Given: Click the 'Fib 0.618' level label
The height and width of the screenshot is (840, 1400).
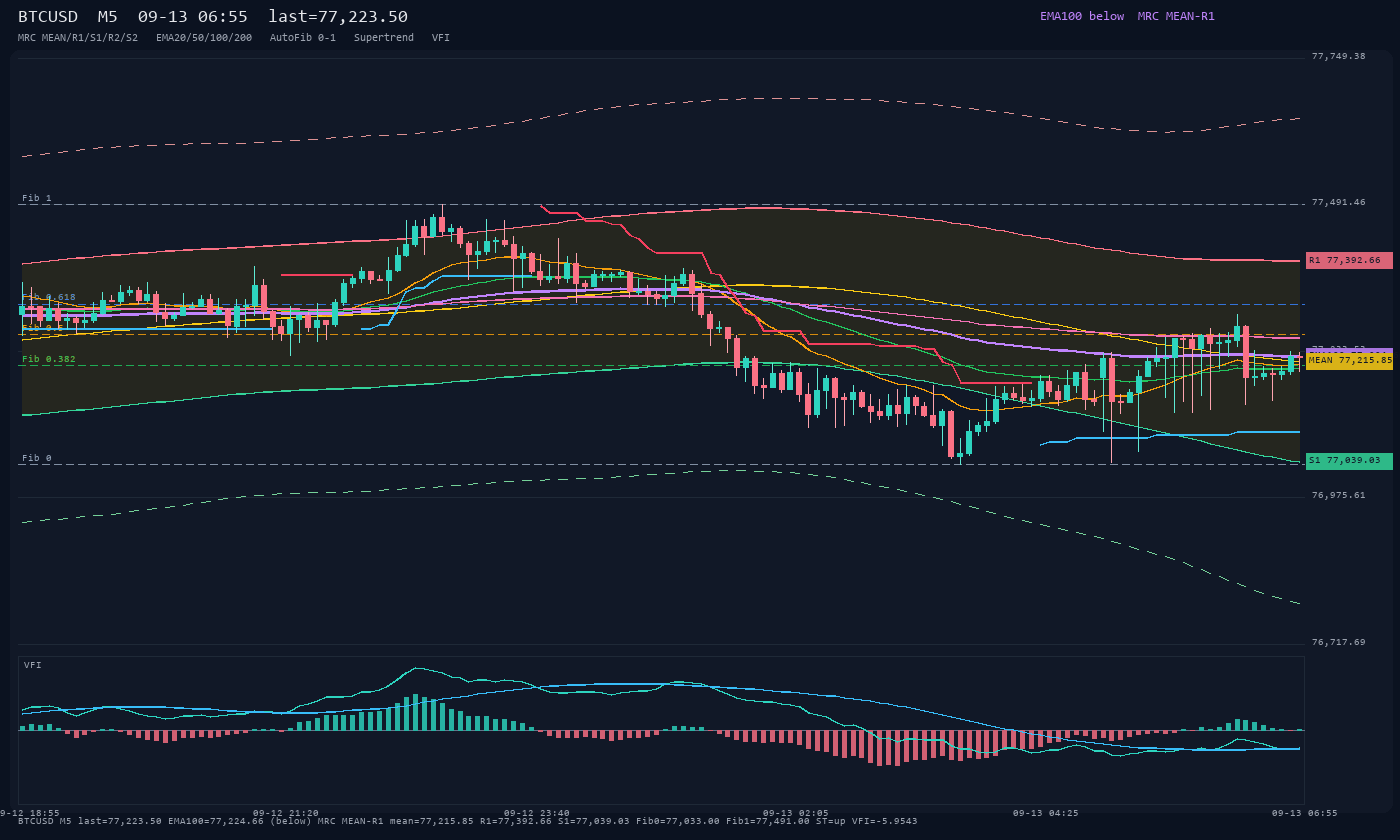Looking at the screenshot, I should click(49, 297).
